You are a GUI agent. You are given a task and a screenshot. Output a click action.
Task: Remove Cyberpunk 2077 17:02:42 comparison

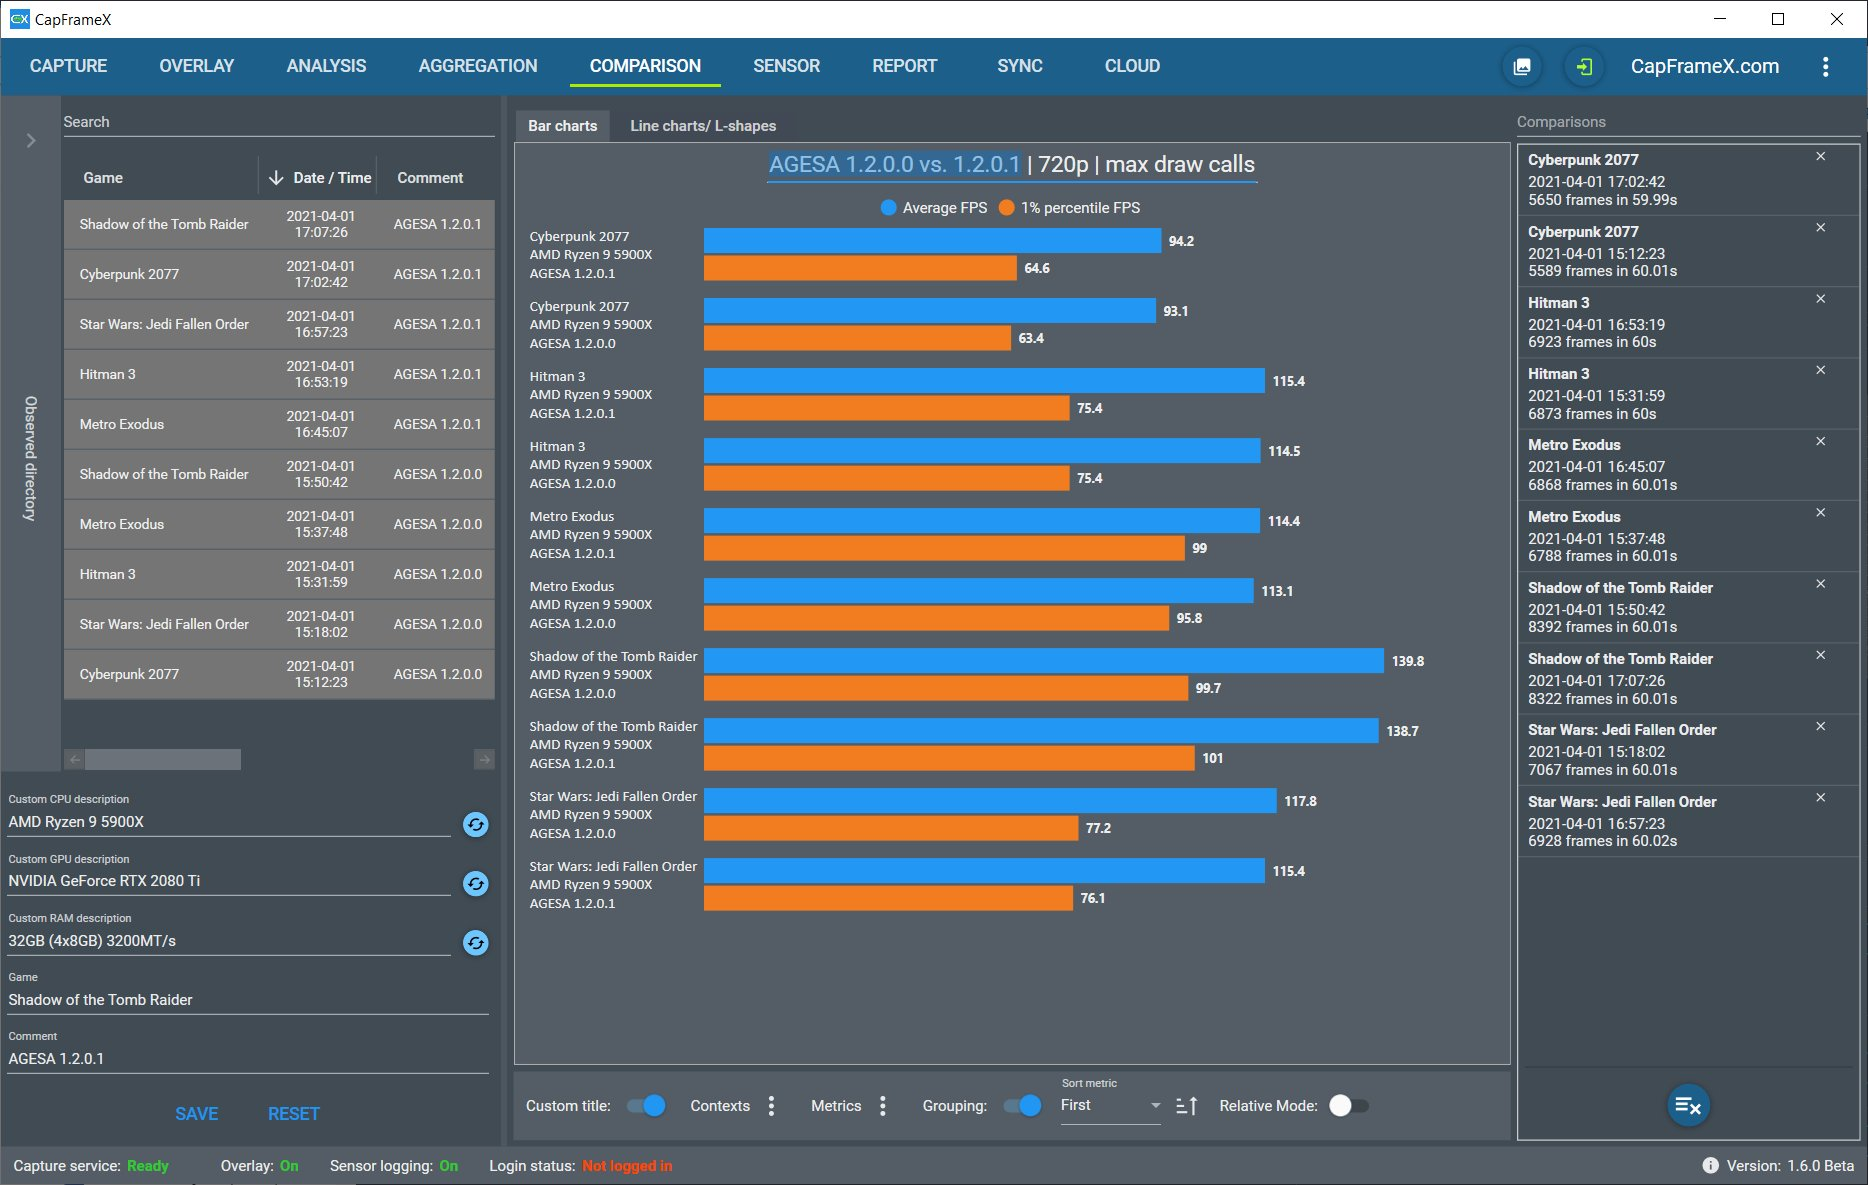(1821, 157)
